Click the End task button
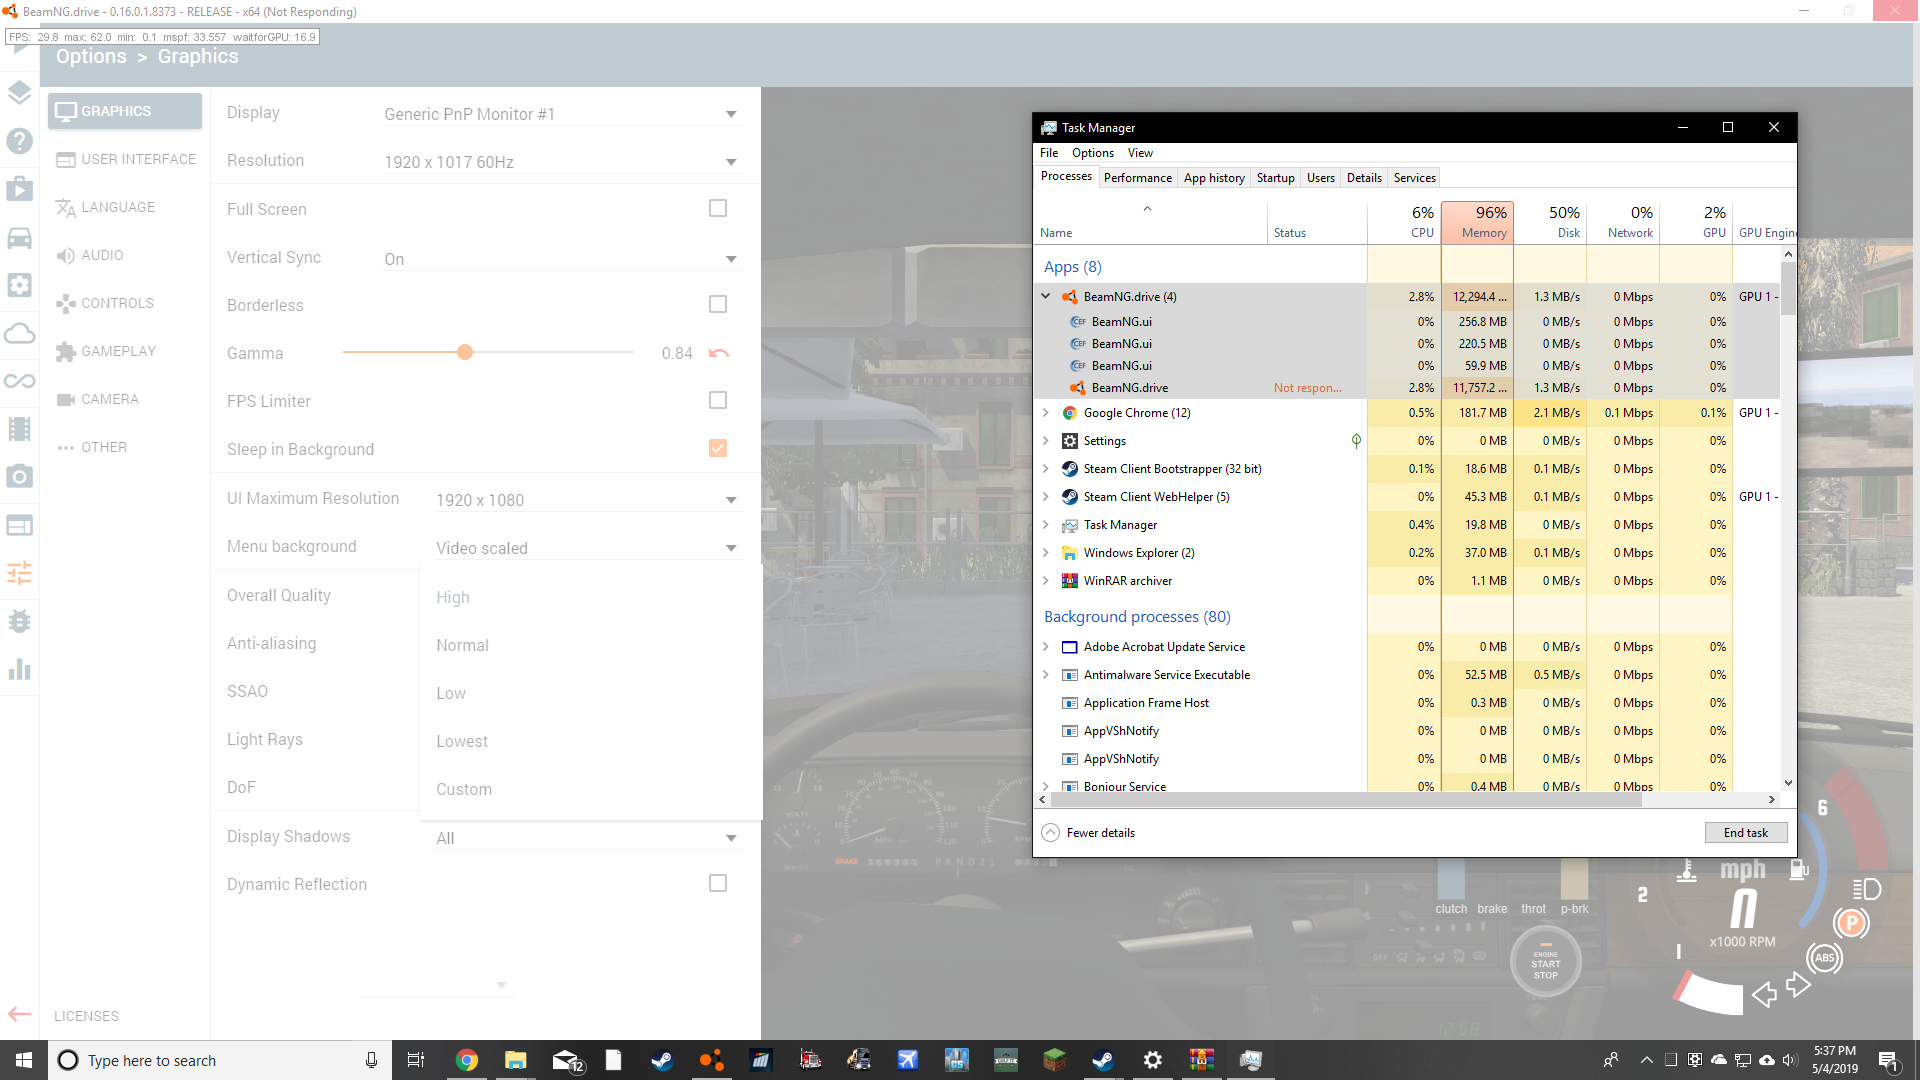This screenshot has height=1080, width=1920. click(x=1745, y=832)
